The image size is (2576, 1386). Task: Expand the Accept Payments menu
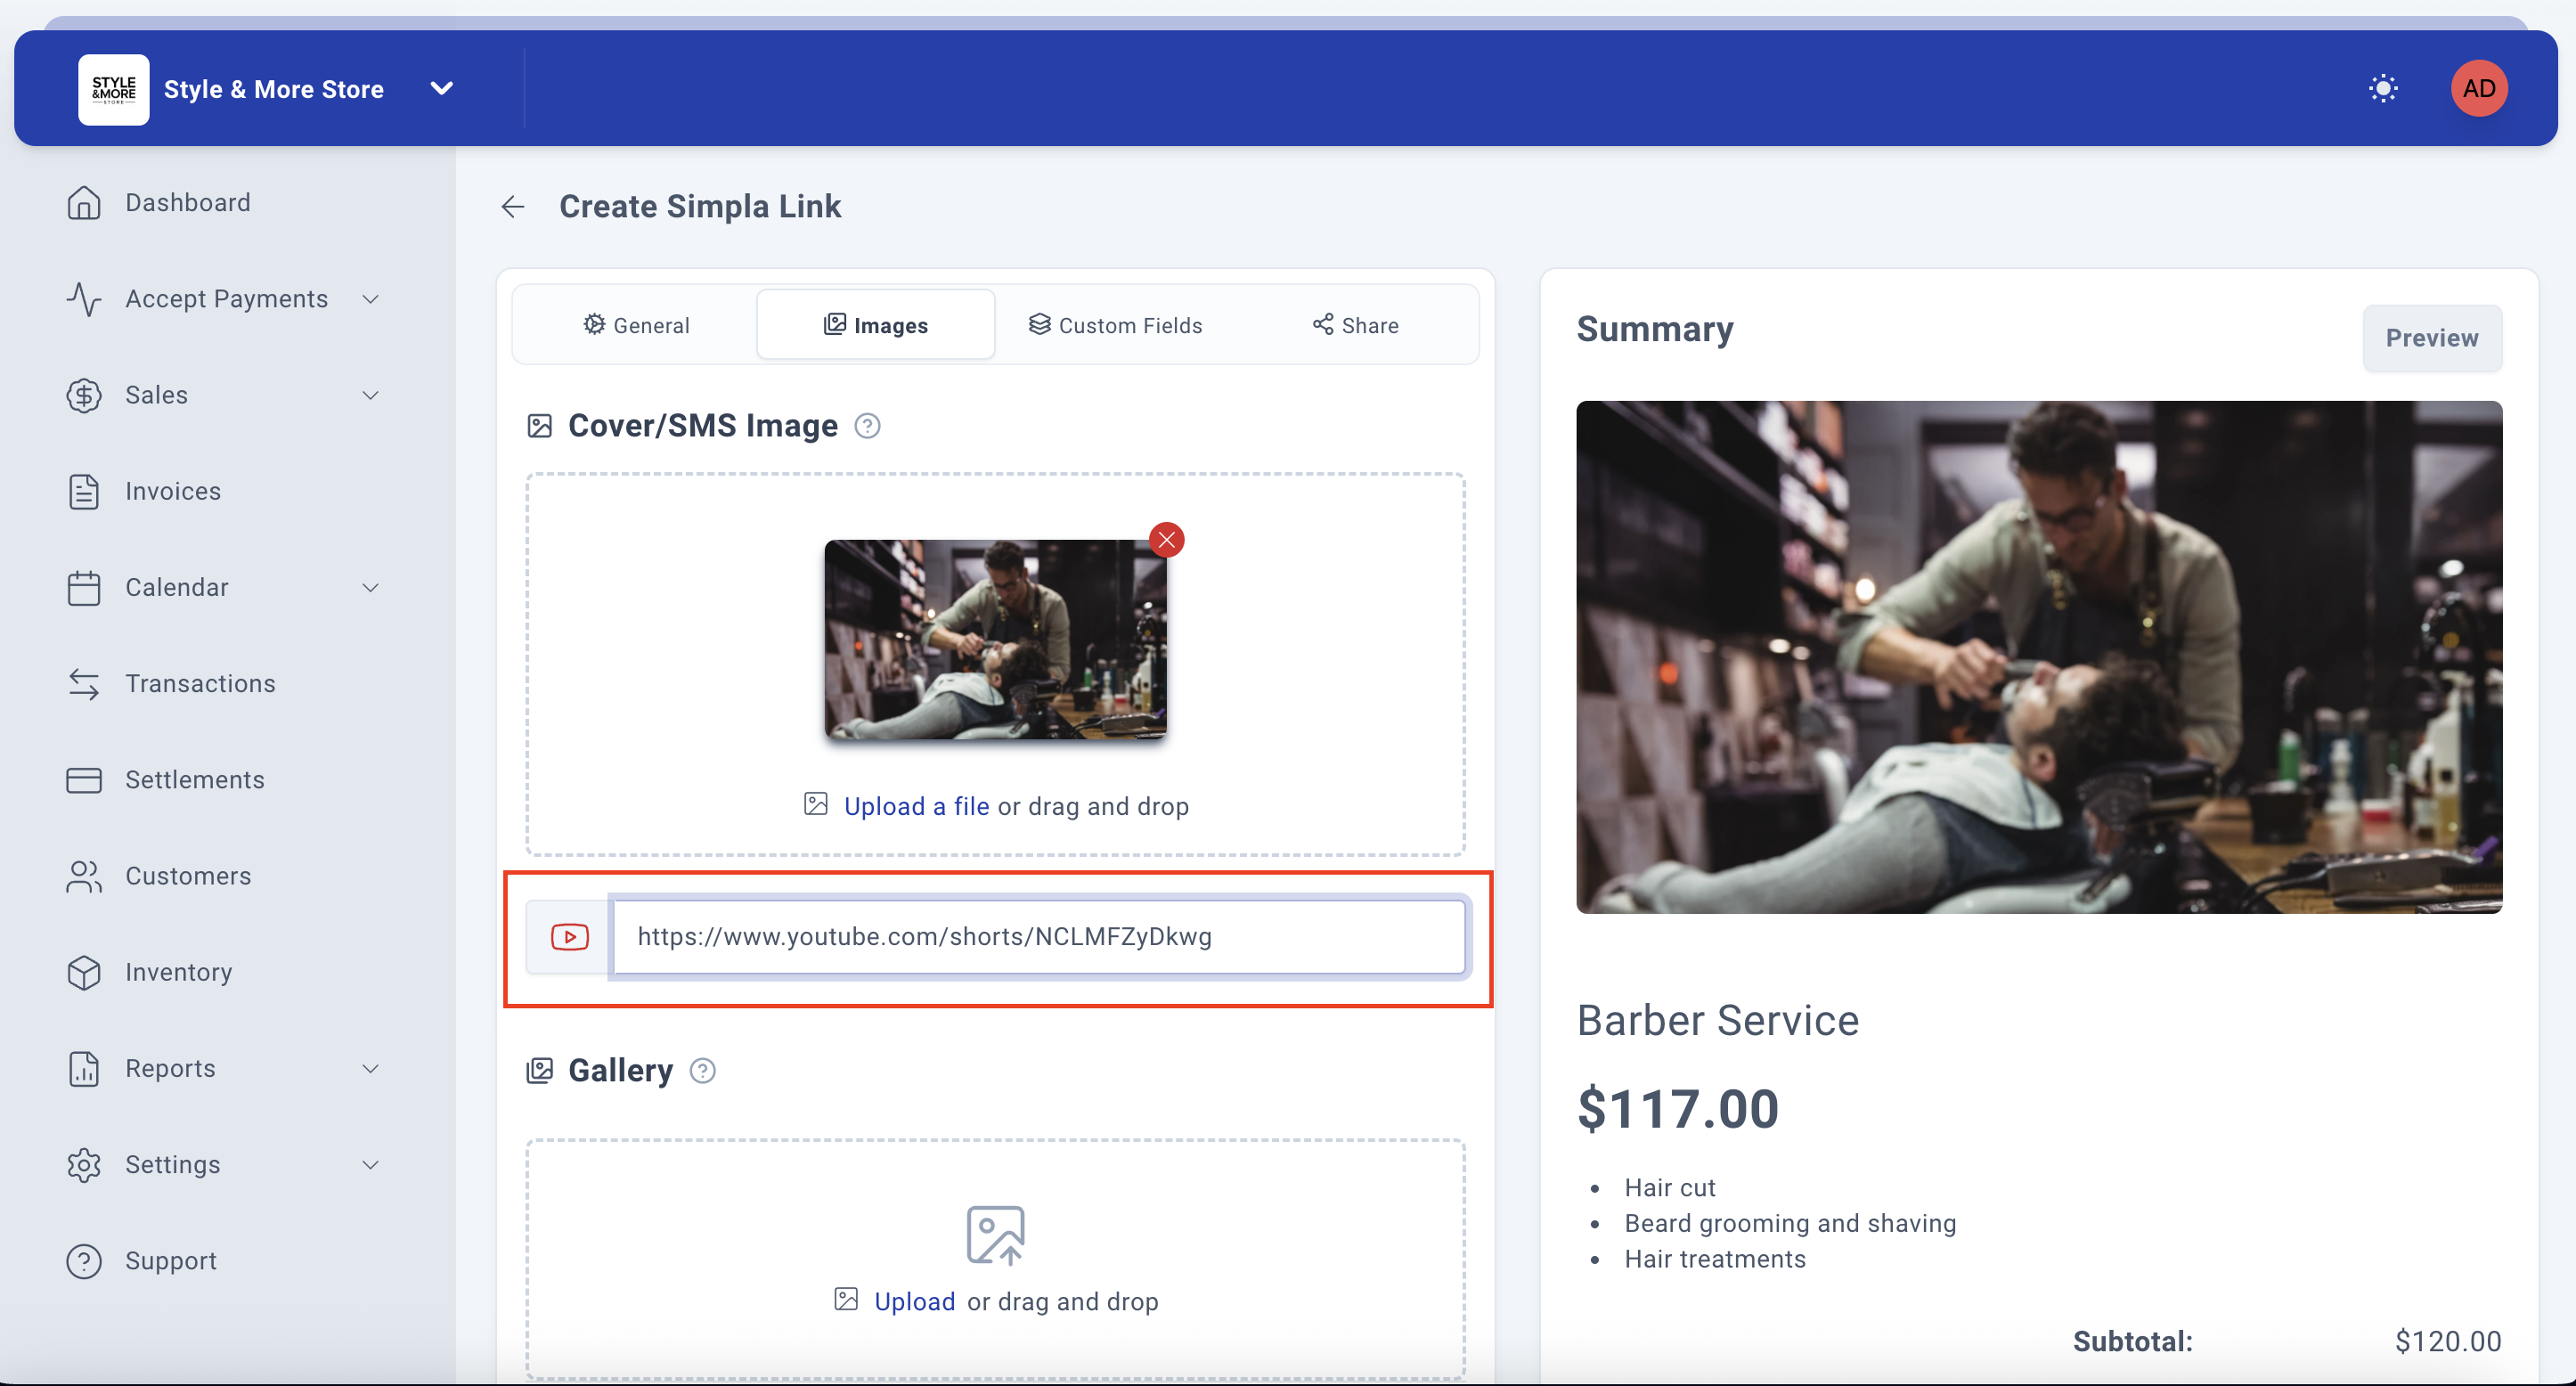[x=226, y=299]
